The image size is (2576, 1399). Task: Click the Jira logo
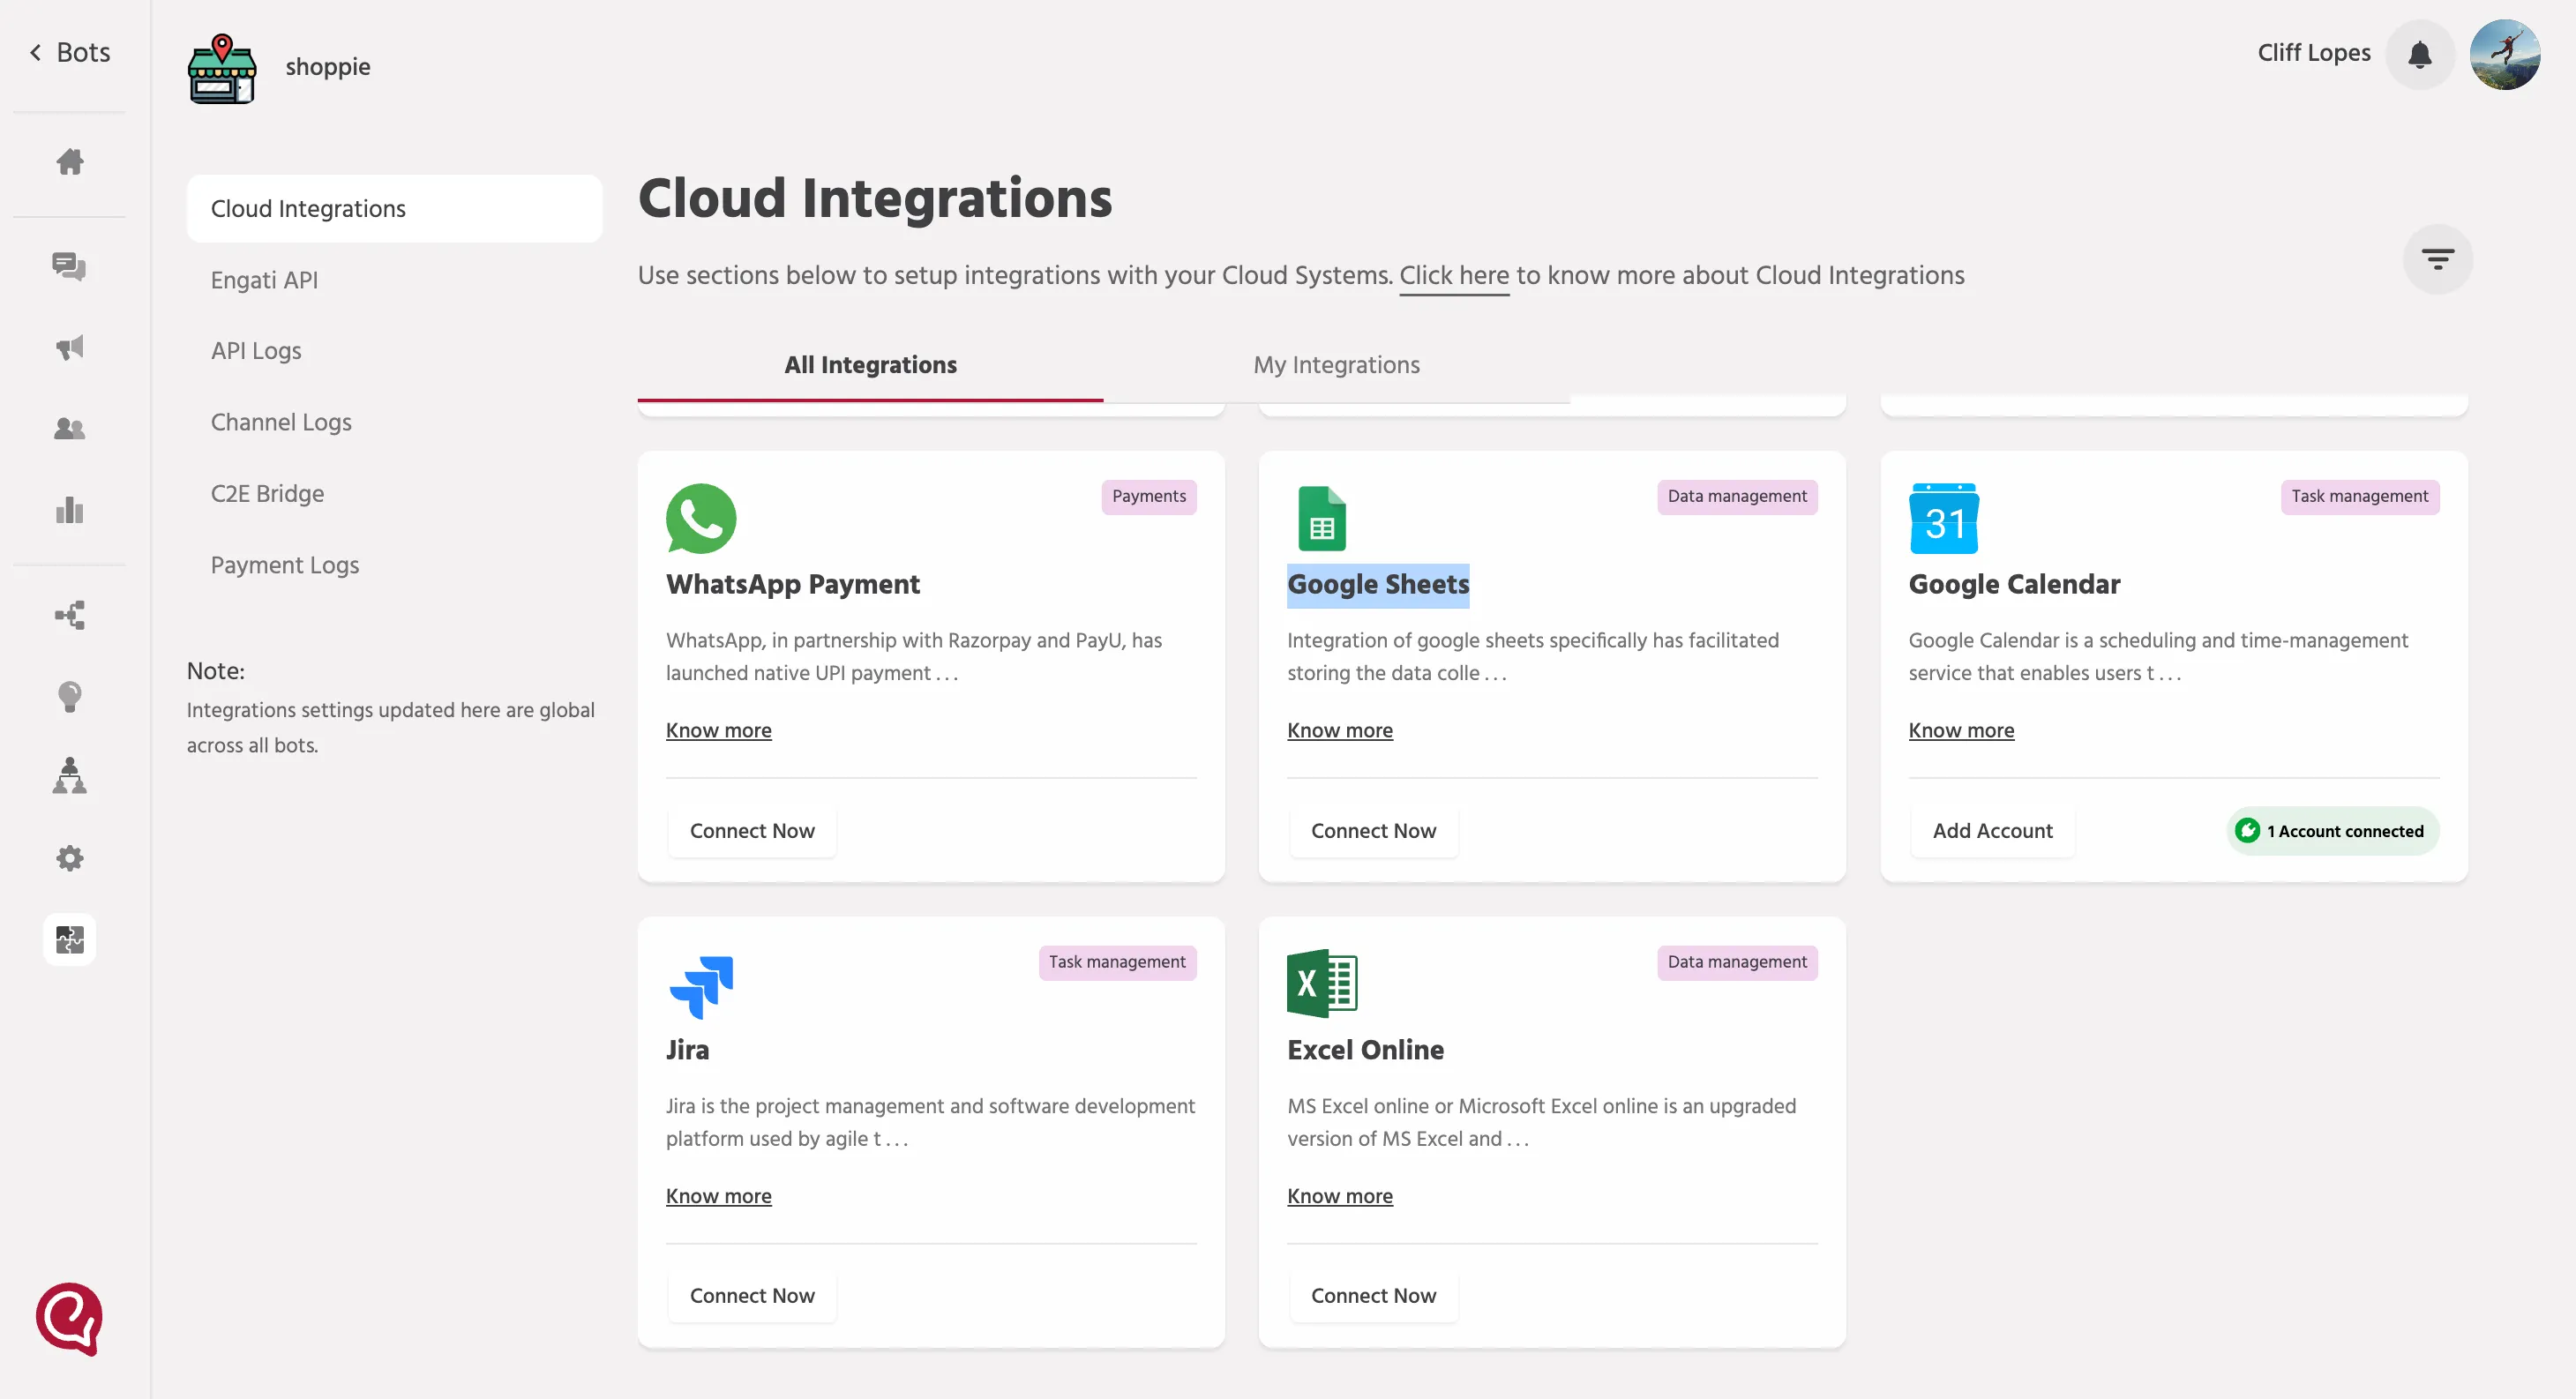701,987
